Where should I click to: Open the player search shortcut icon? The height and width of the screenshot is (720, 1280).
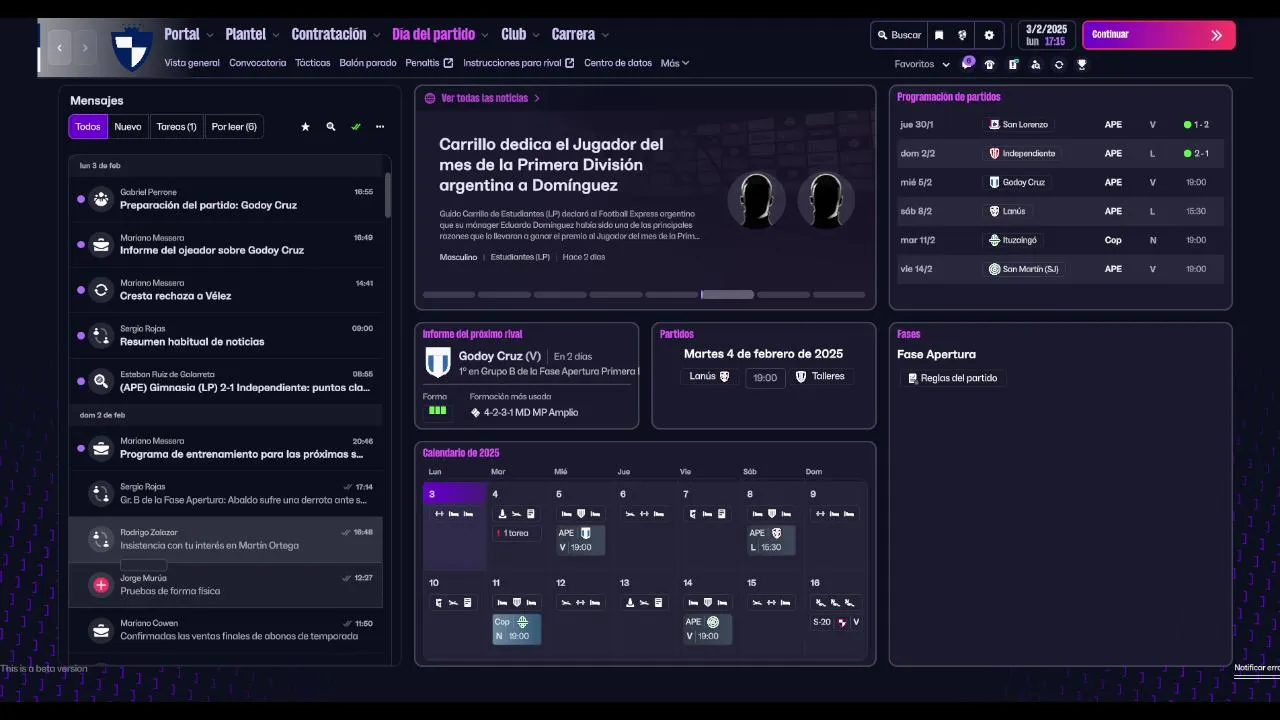[1036, 64]
